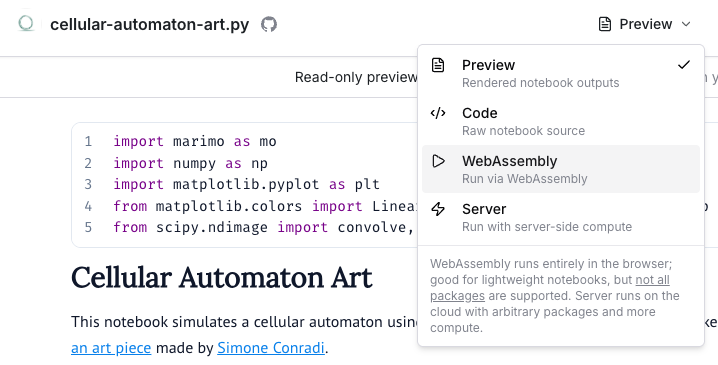Select the WebAssembly menu option

coord(560,169)
